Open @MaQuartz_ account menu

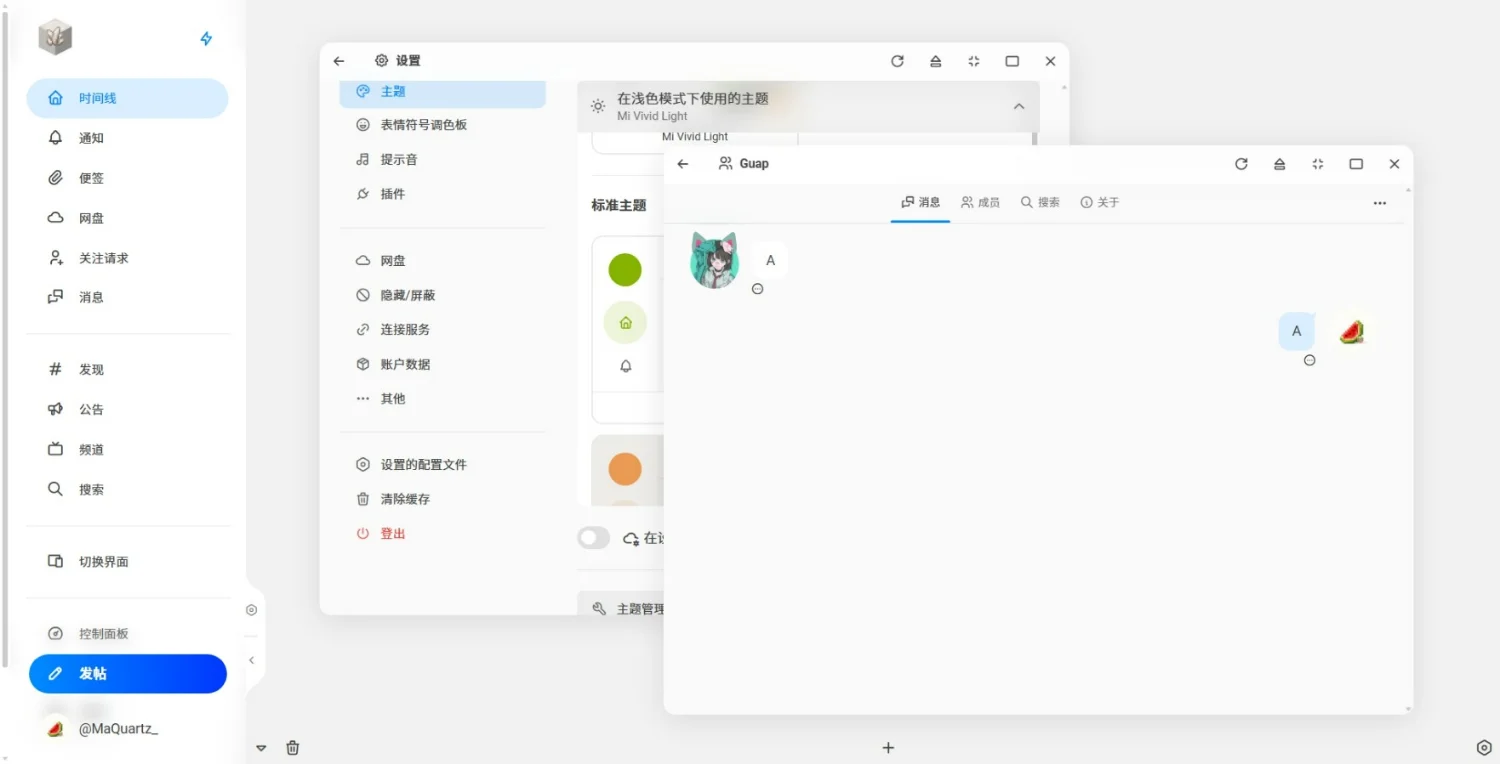pyautogui.click(x=103, y=728)
